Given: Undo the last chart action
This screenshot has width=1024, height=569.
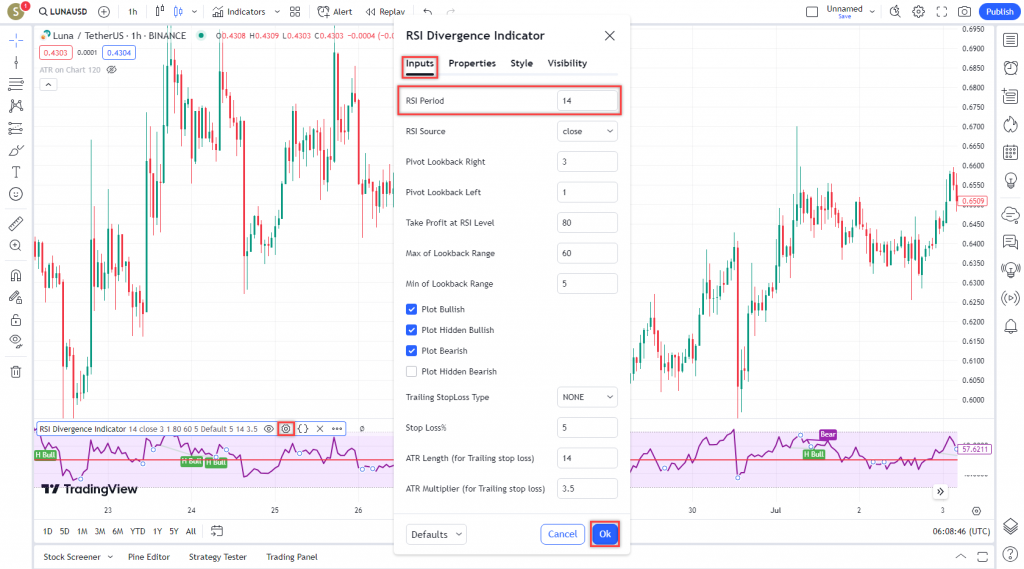Looking at the screenshot, I should pyautogui.click(x=428, y=12).
